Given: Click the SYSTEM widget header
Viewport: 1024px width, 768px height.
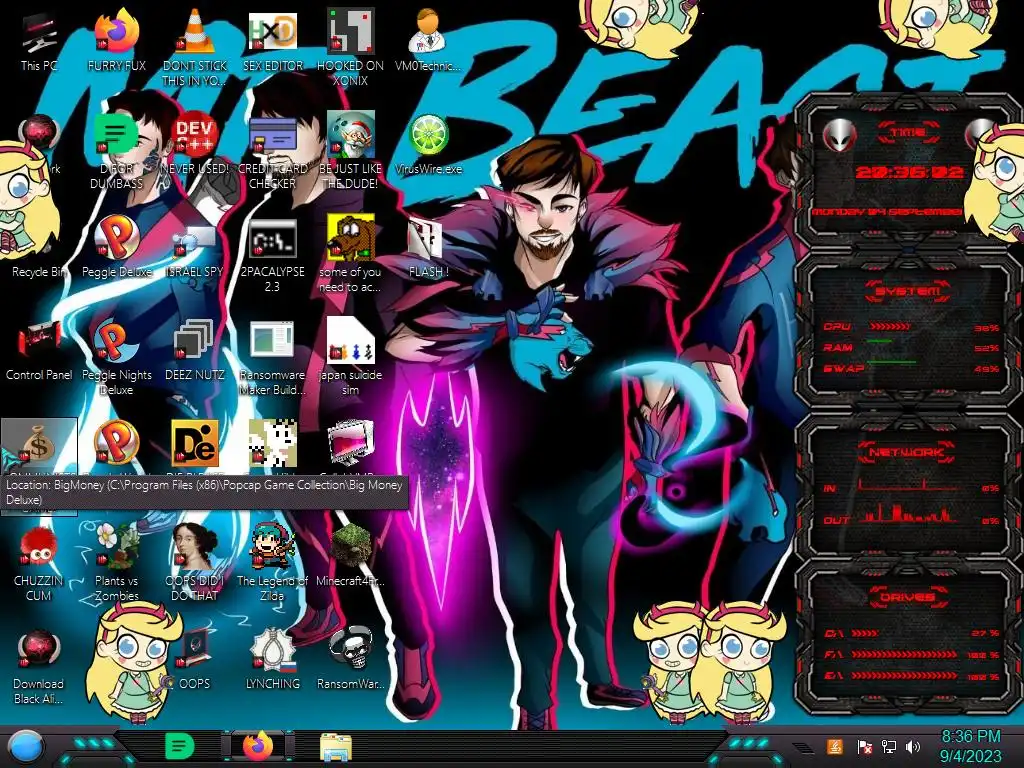Looking at the screenshot, I should click(x=908, y=290).
